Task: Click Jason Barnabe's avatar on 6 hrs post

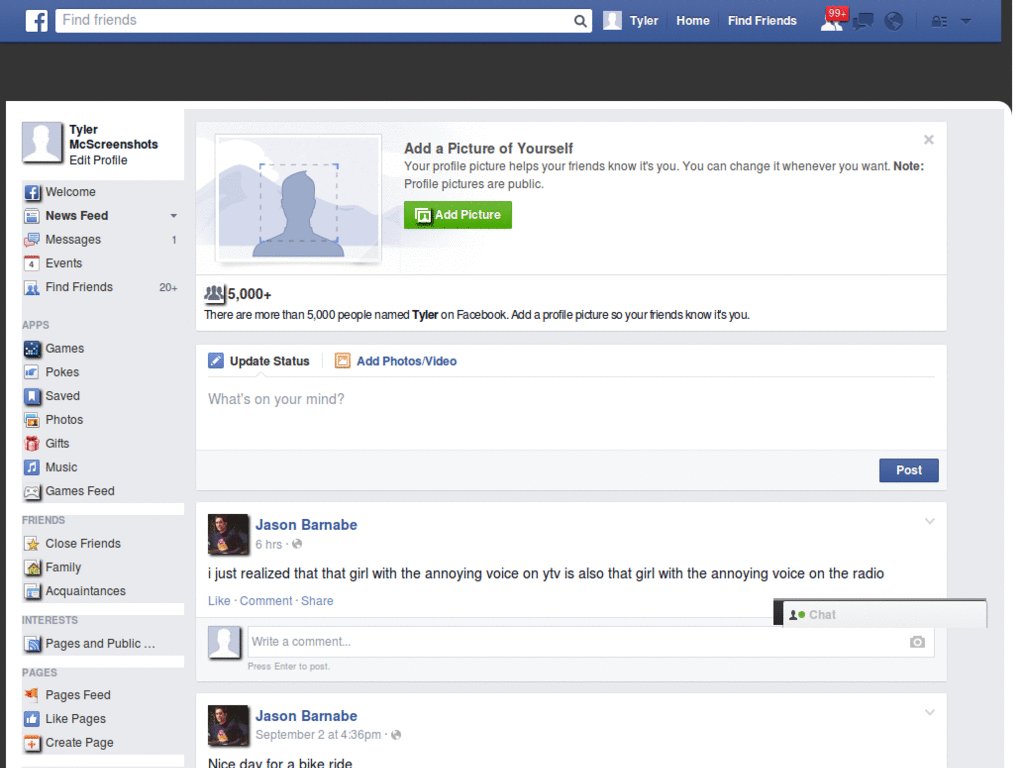Action: [x=228, y=534]
